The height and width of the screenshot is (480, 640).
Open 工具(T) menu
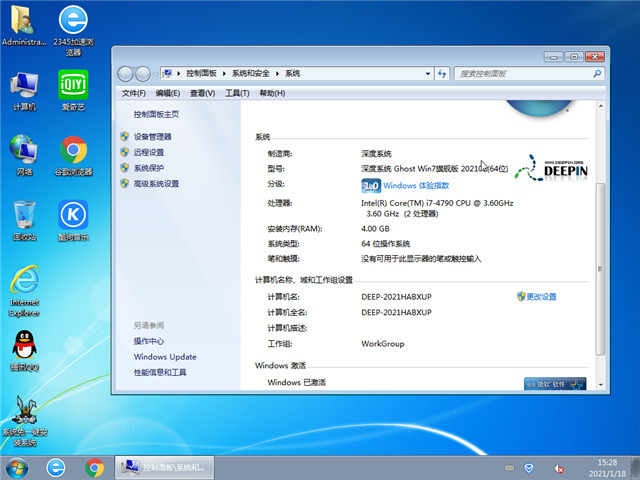(x=237, y=93)
